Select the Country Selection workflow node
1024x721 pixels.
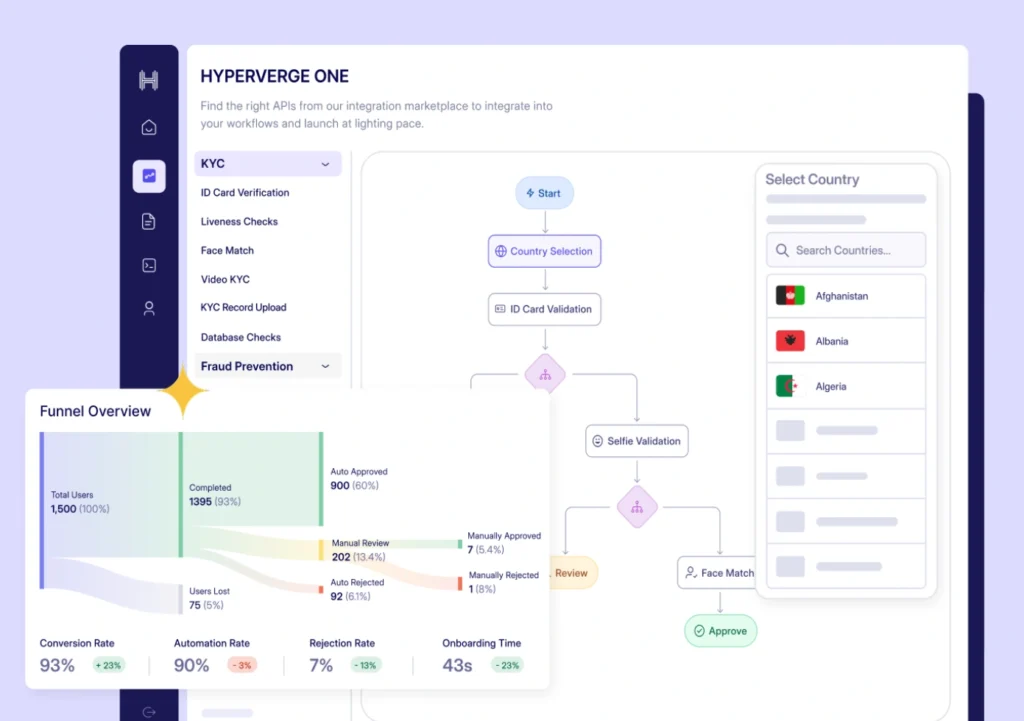click(544, 251)
